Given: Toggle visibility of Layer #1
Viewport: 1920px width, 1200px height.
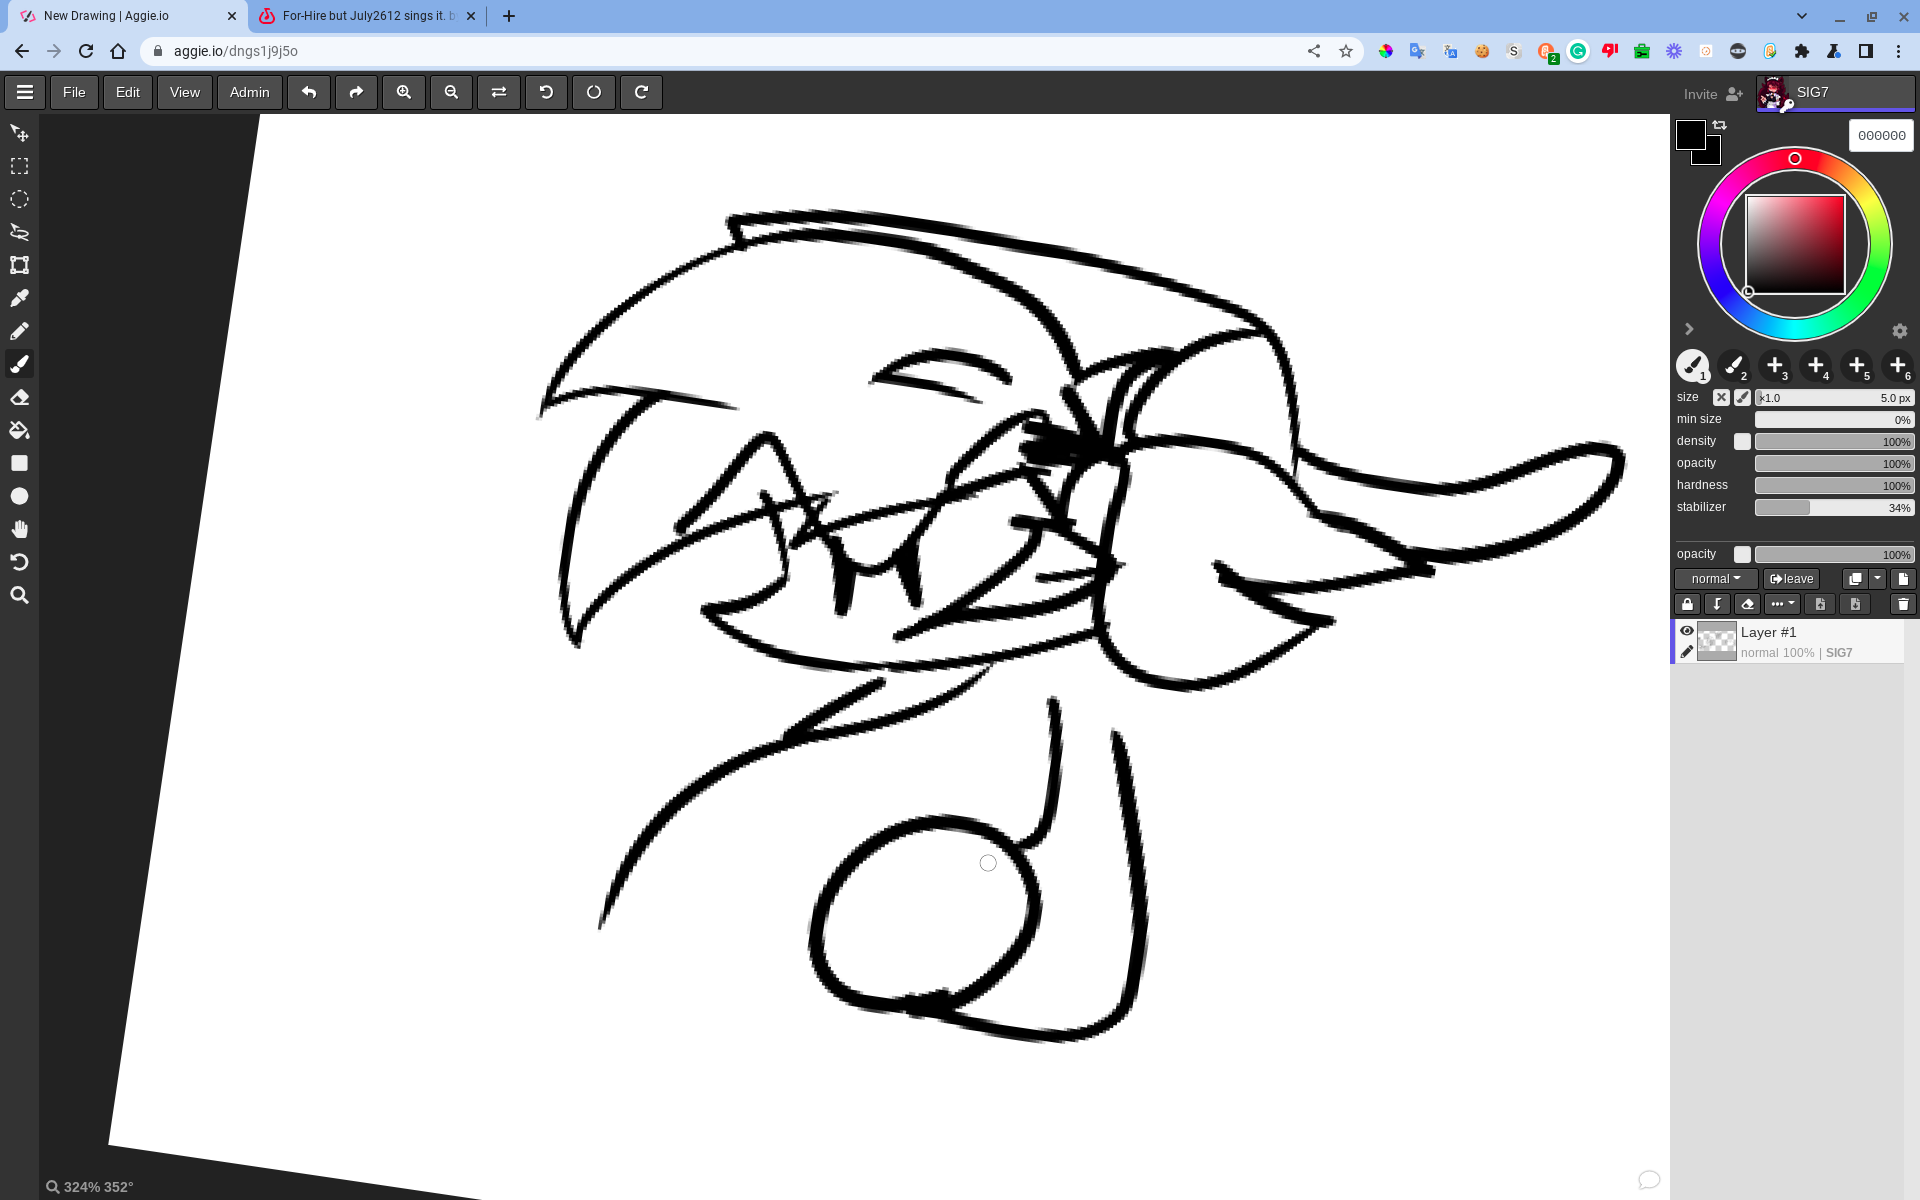Looking at the screenshot, I should 1687,631.
